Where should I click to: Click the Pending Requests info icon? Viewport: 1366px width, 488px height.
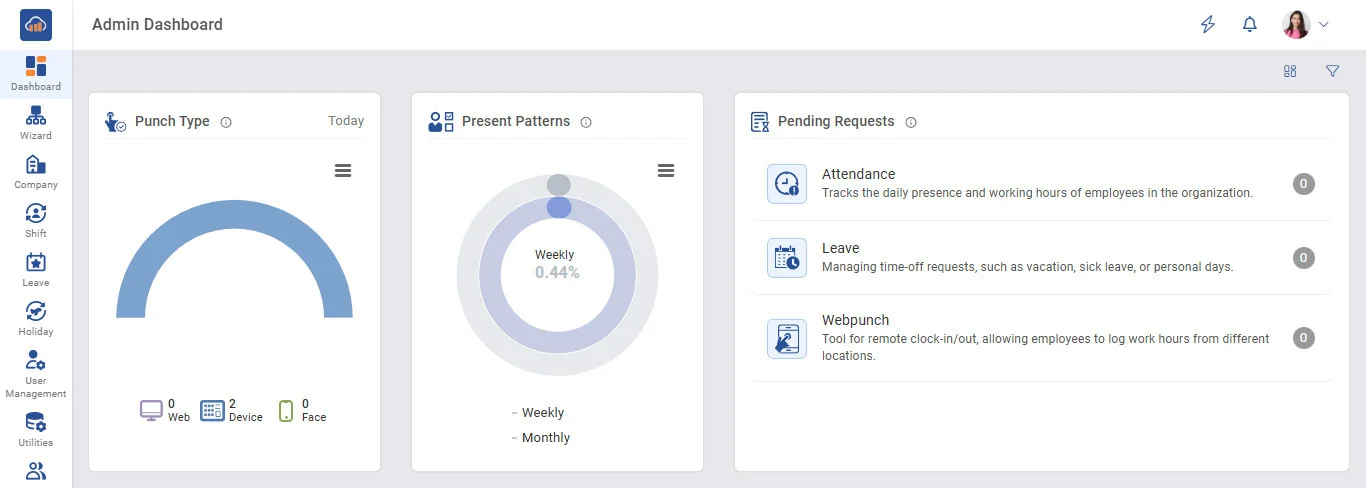tap(911, 122)
